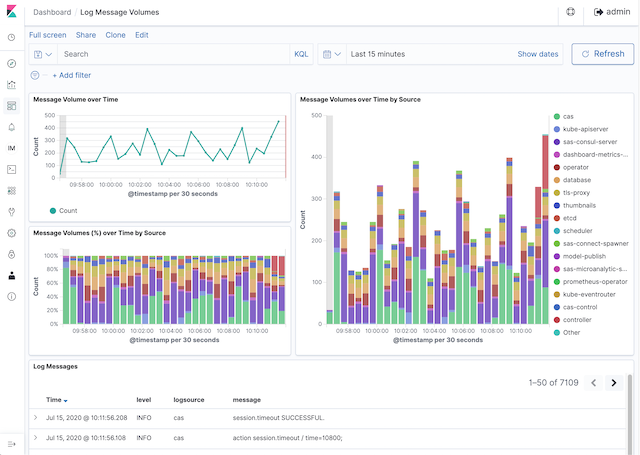
Task: Navigate to Dashboard breadcrumb
Action: pos(52,12)
